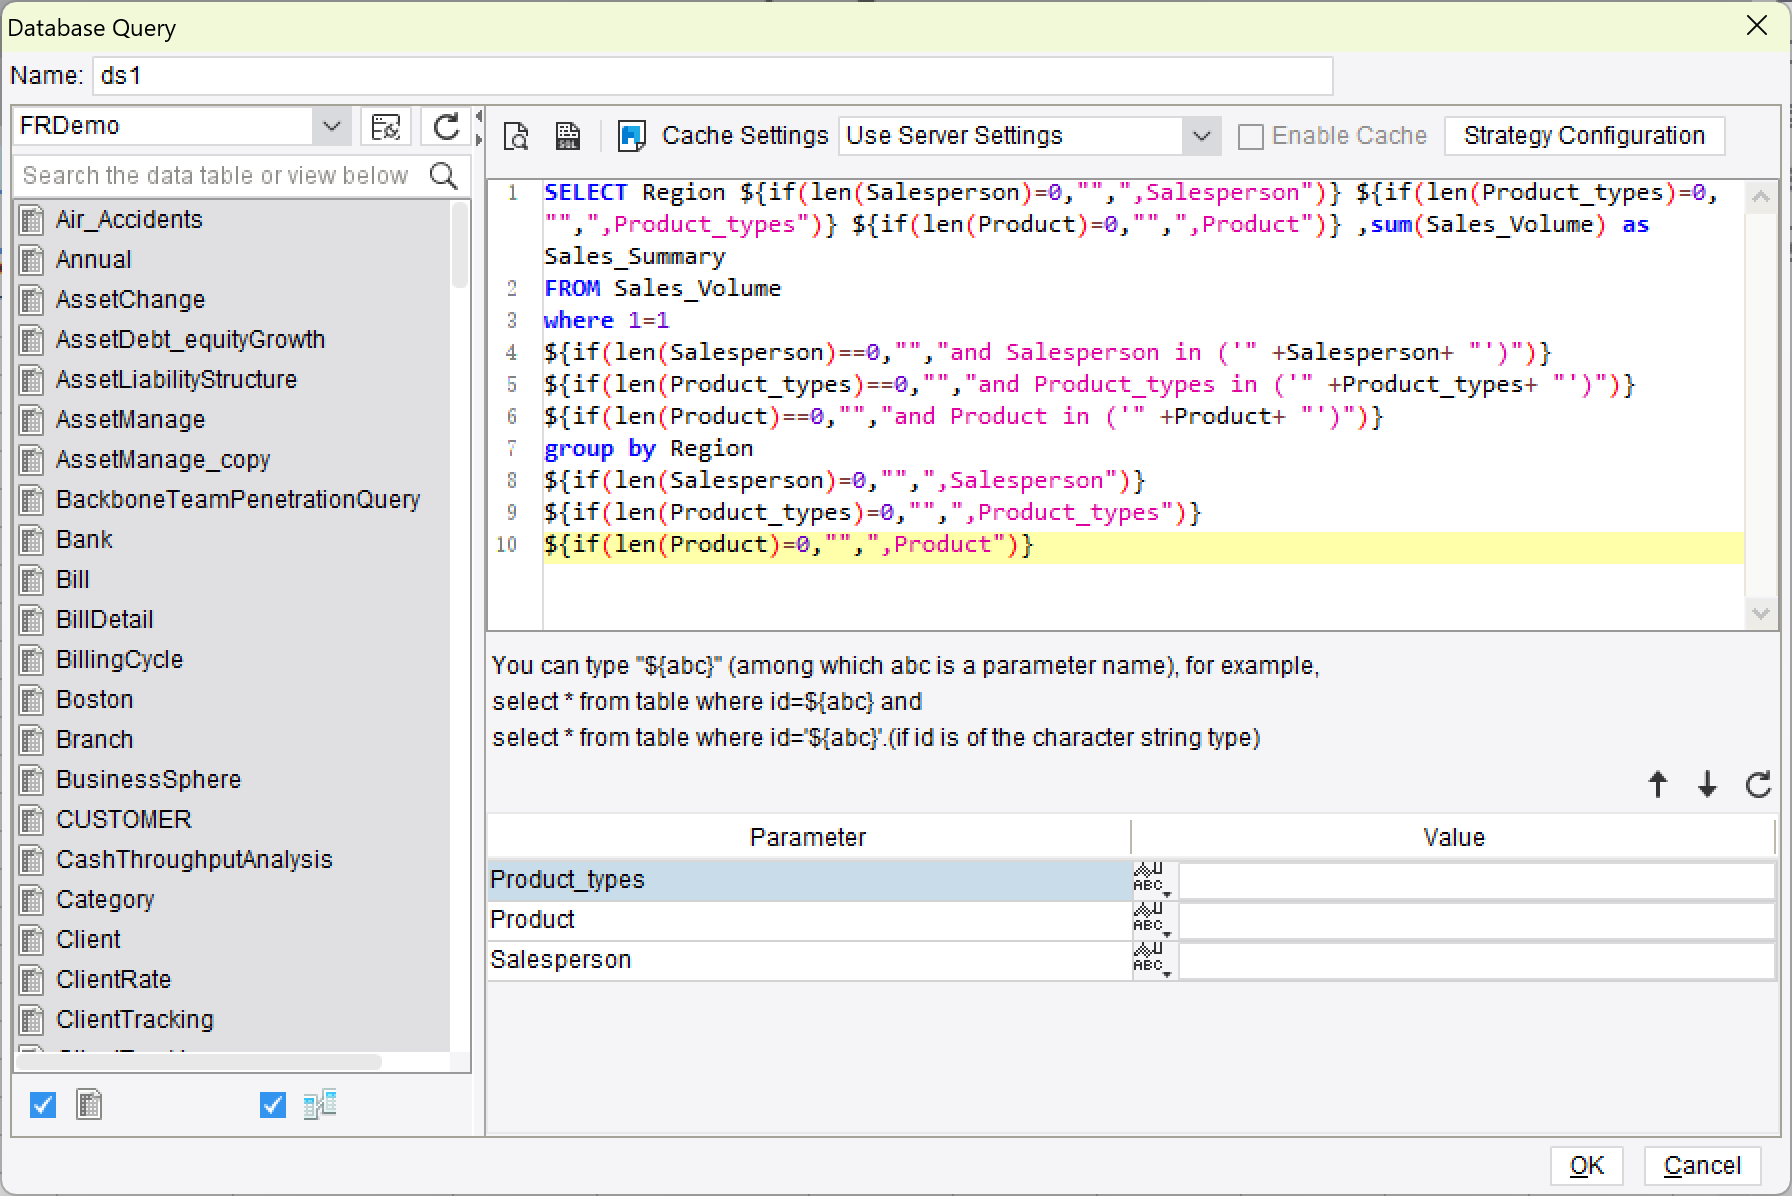The width and height of the screenshot is (1792, 1196).
Task: Move parameter up with the up arrow
Action: [1657, 785]
